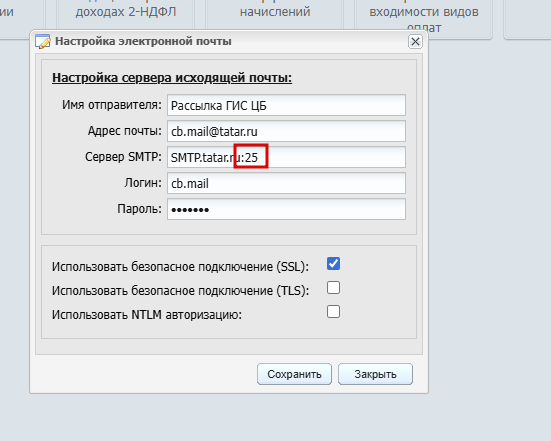Screen dimensions: 551x441
Task: Click the Закрыть button
Action: coord(375,374)
